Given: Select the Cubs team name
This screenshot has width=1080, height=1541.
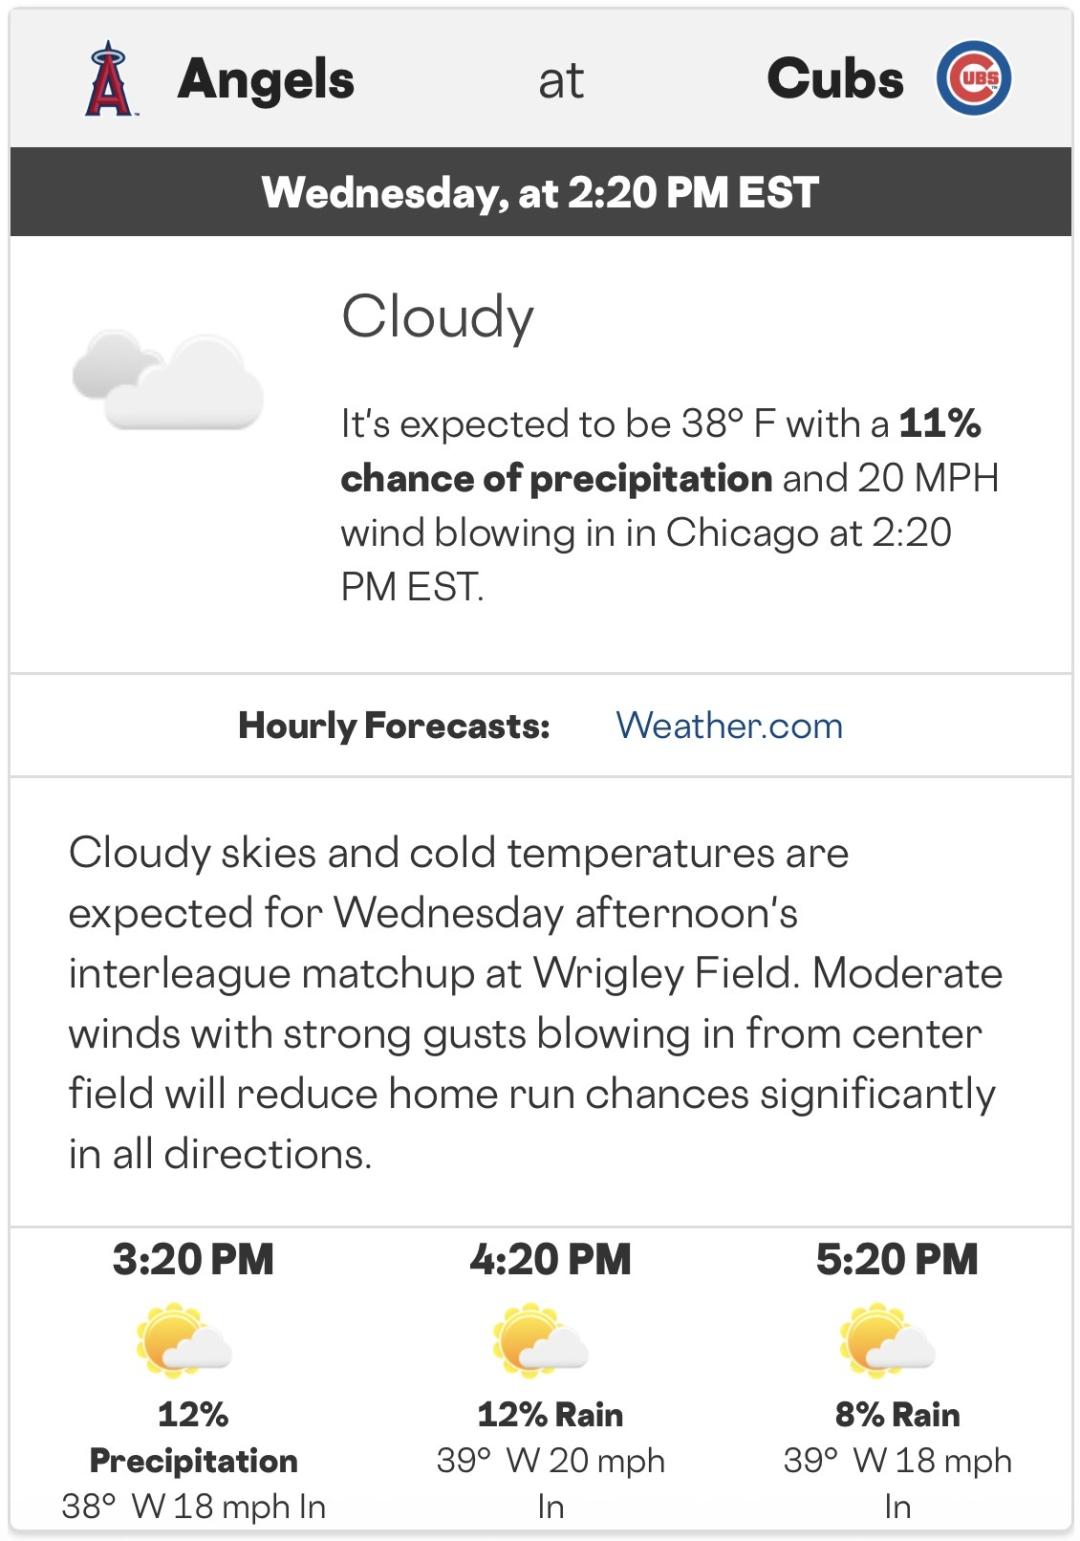Looking at the screenshot, I should [835, 80].
